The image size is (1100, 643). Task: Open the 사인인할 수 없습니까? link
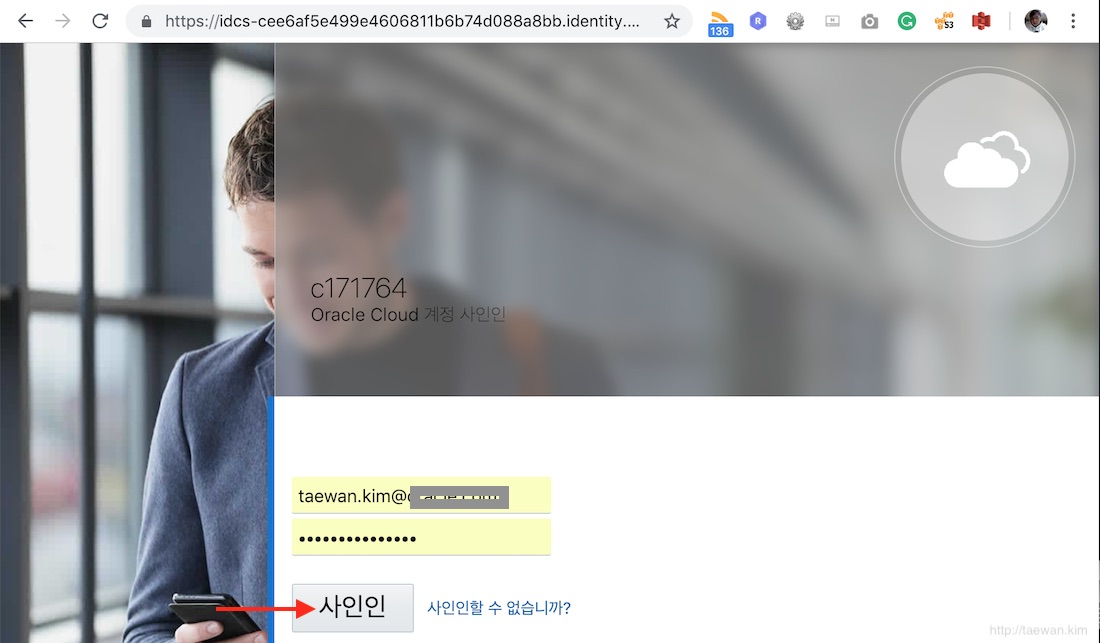click(499, 607)
